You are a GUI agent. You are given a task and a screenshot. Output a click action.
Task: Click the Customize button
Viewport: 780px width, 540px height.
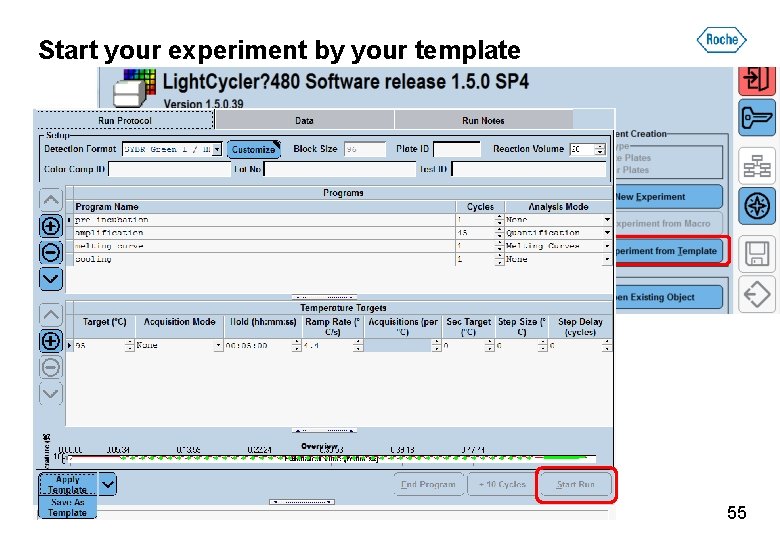pyautogui.click(x=254, y=149)
